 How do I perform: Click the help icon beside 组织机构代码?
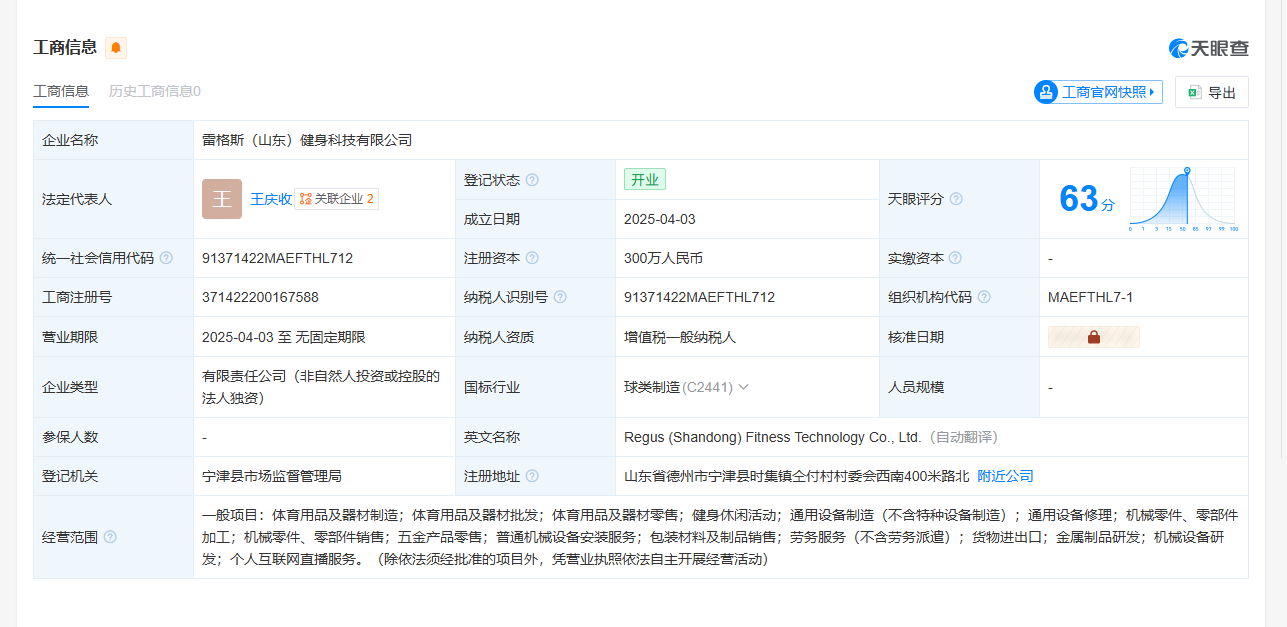pos(984,297)
